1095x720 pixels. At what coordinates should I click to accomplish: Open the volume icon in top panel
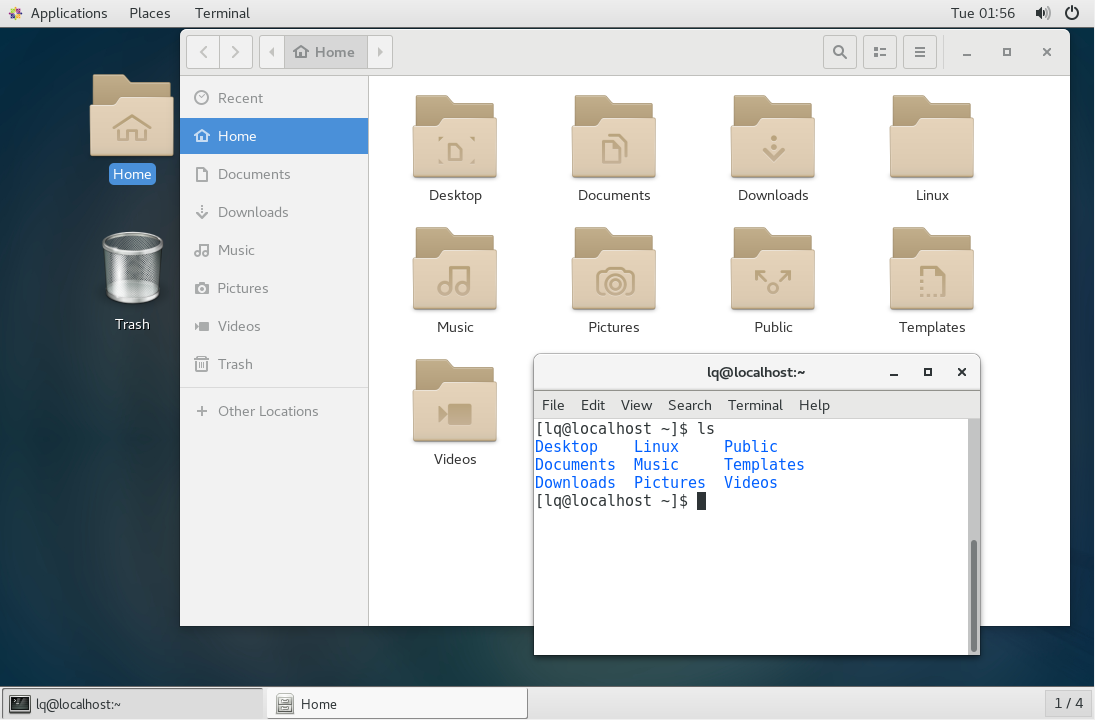pos(1043,13)
